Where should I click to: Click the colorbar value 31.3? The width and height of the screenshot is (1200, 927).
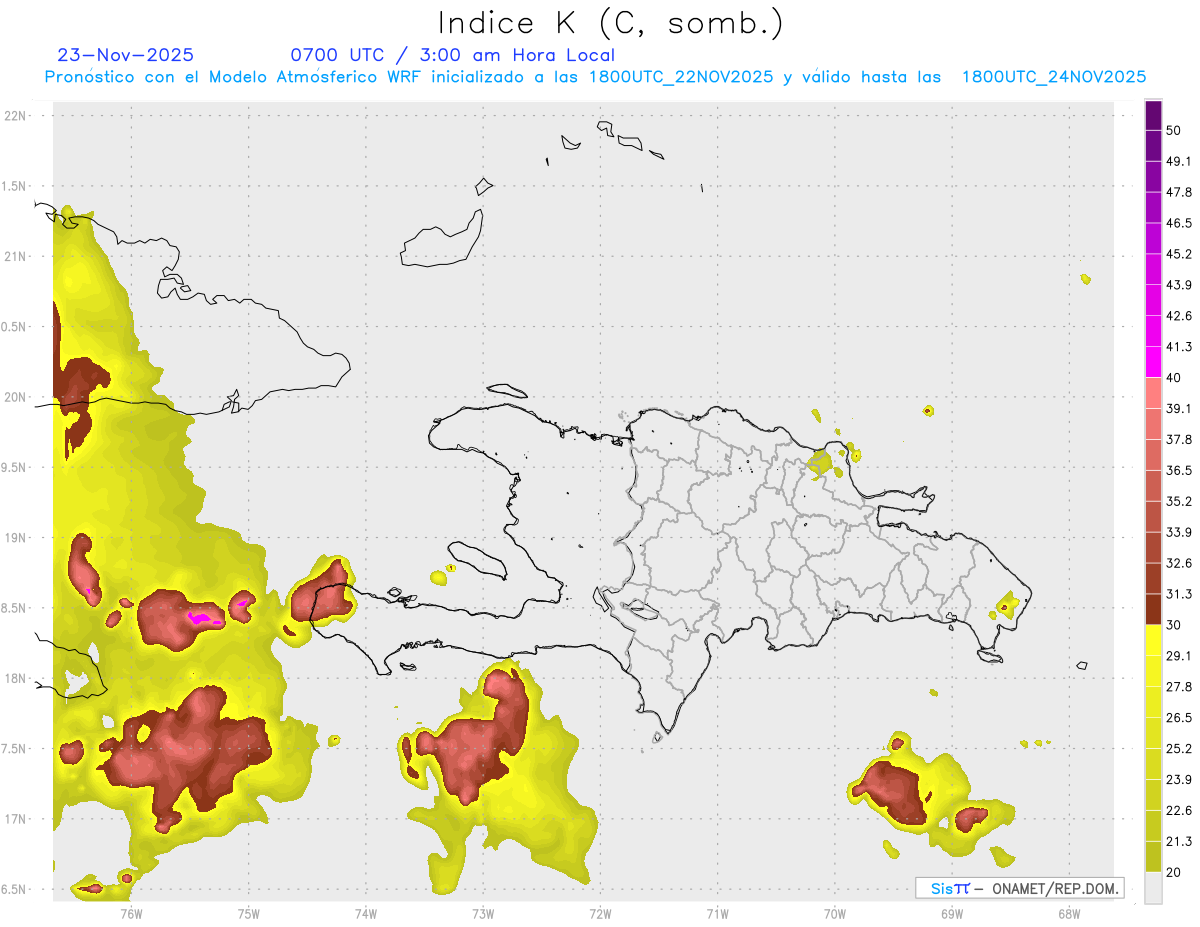[x=1180, y=594]
